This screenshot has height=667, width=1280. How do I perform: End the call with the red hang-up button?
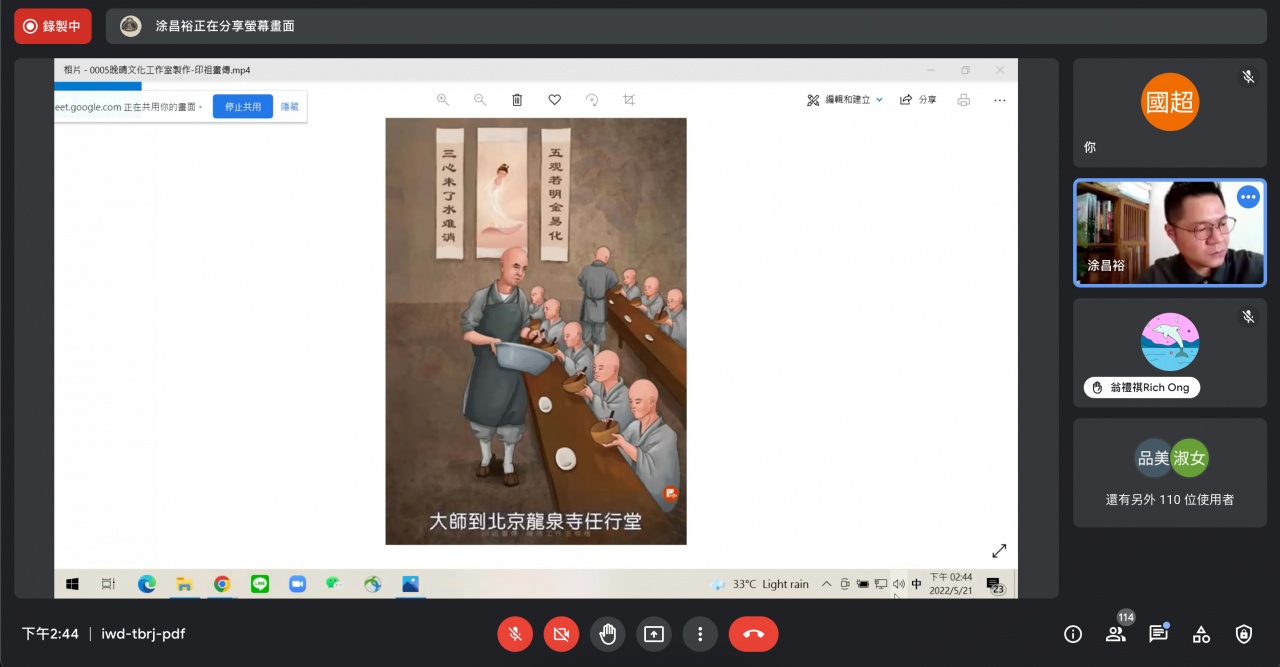[753, 634]
